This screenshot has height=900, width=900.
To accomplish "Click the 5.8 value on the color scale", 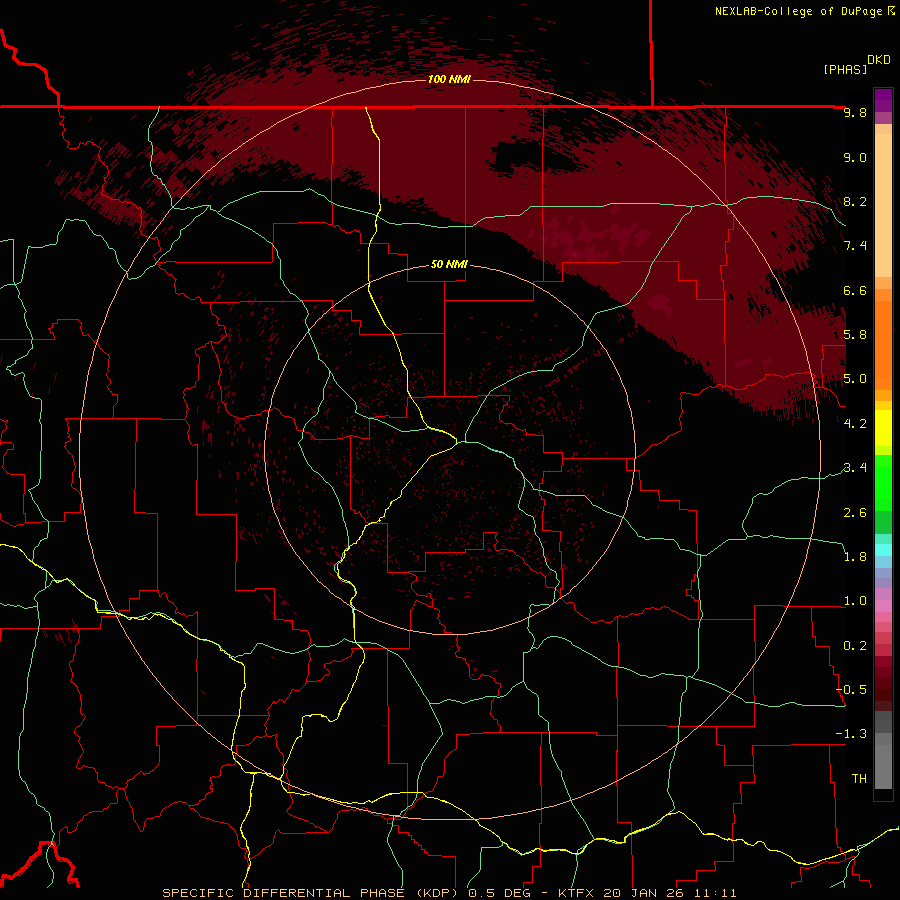I will (x=855, y=335).
